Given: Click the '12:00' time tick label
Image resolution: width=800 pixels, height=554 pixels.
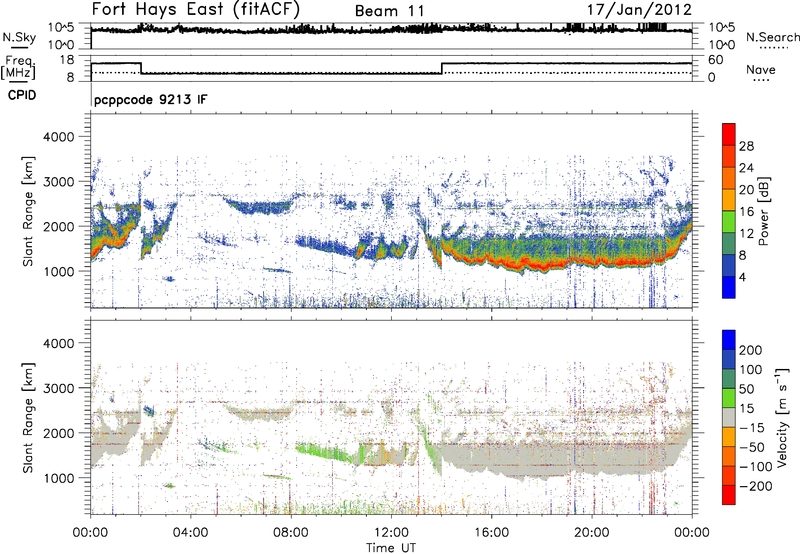Looking at the screenshot, I should 391,533.
